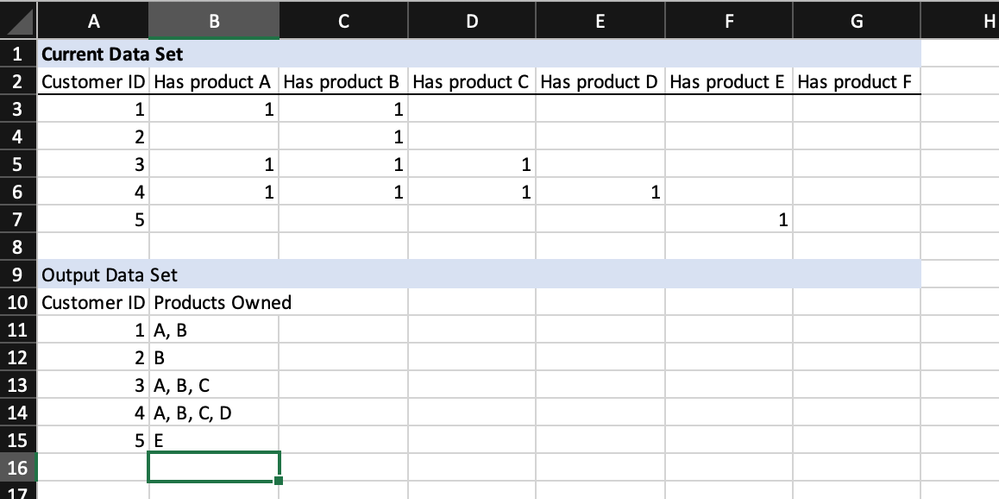Click the fill handle of the selected cell
This screenshot has width=999, height=499.
point(278,480)
